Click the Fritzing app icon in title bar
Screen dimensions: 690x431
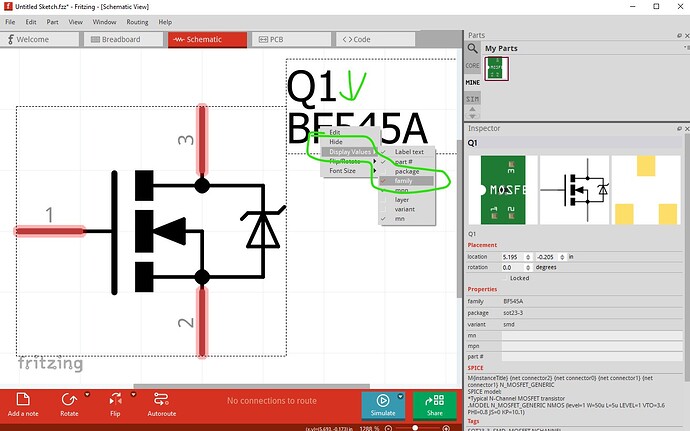(7, 6)
